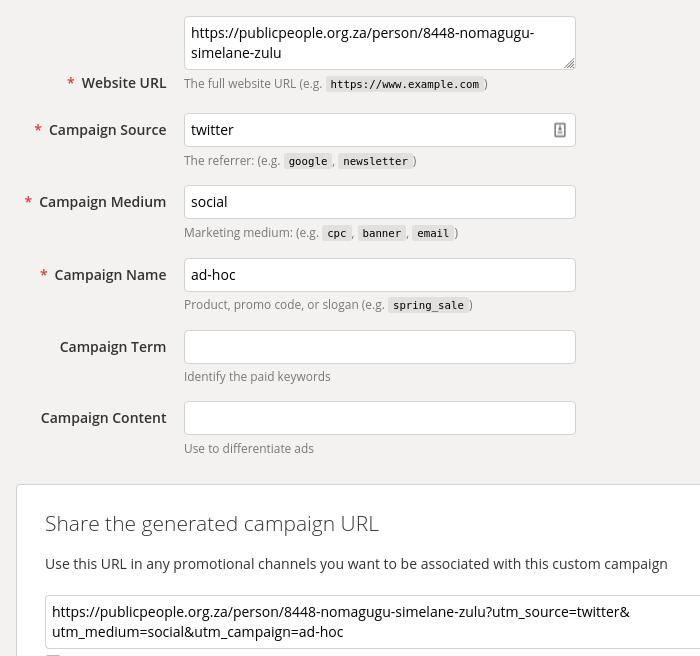Viewport: 700px width, 656px height.
Task: Click the Campaign Content label
Action: tap(104, 418)
